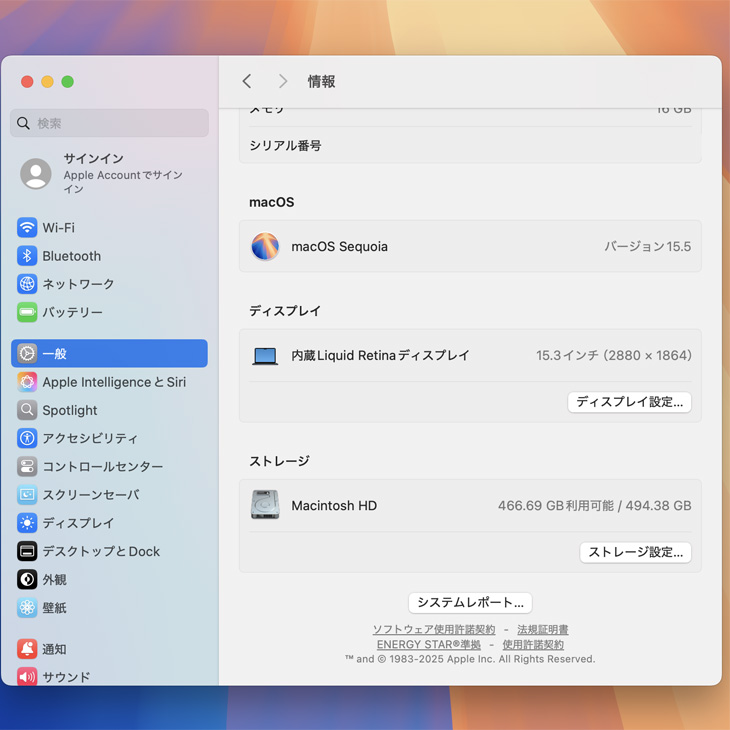Zoom the window with green button

point(68,81)
